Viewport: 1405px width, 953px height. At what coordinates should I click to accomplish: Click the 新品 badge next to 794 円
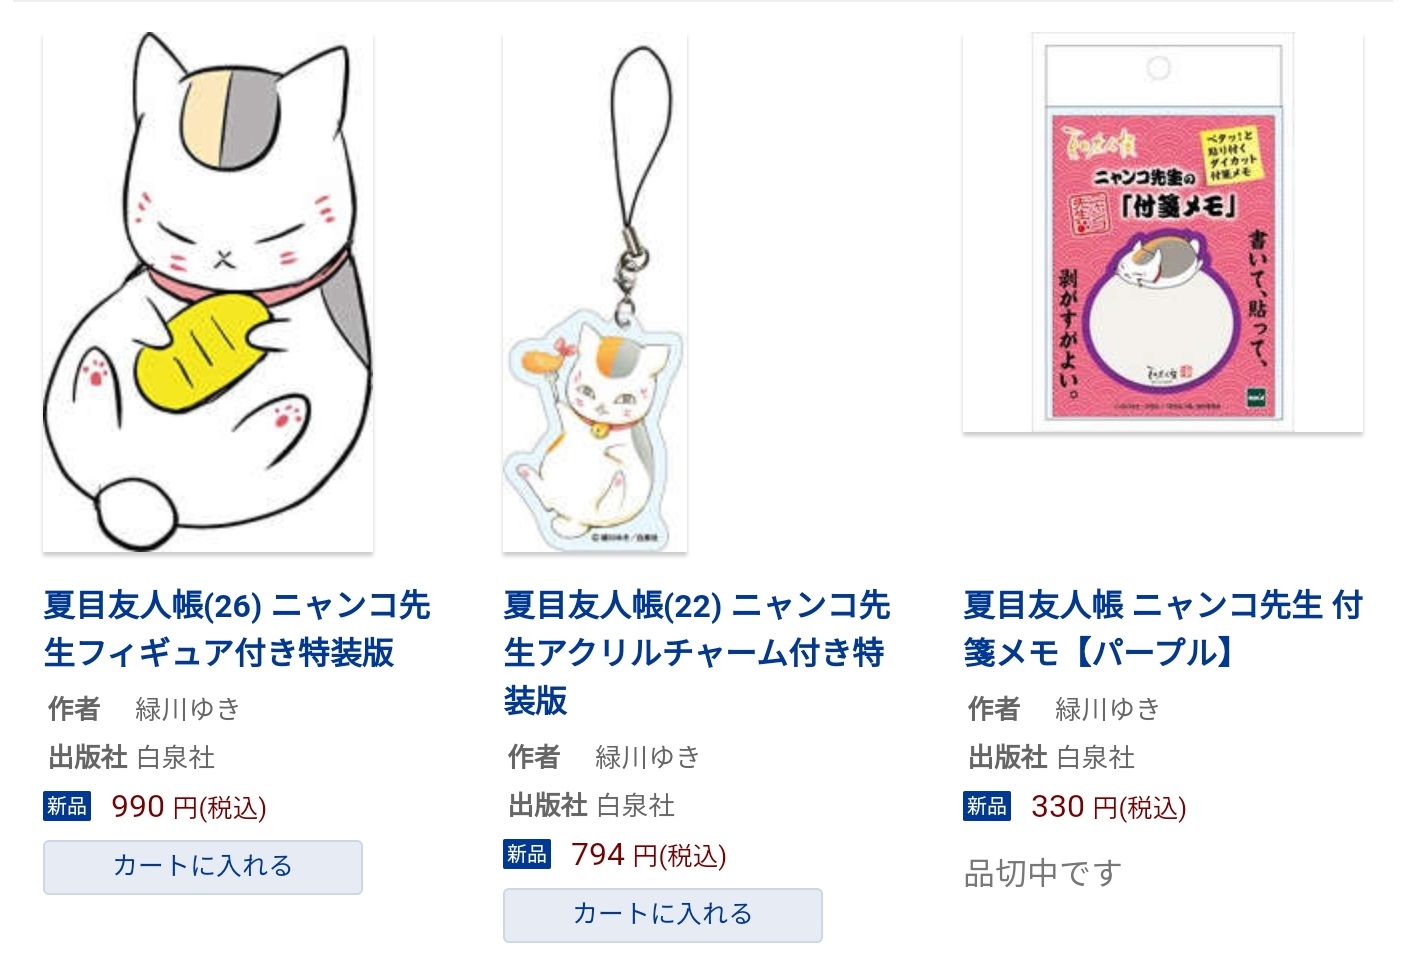527,854
